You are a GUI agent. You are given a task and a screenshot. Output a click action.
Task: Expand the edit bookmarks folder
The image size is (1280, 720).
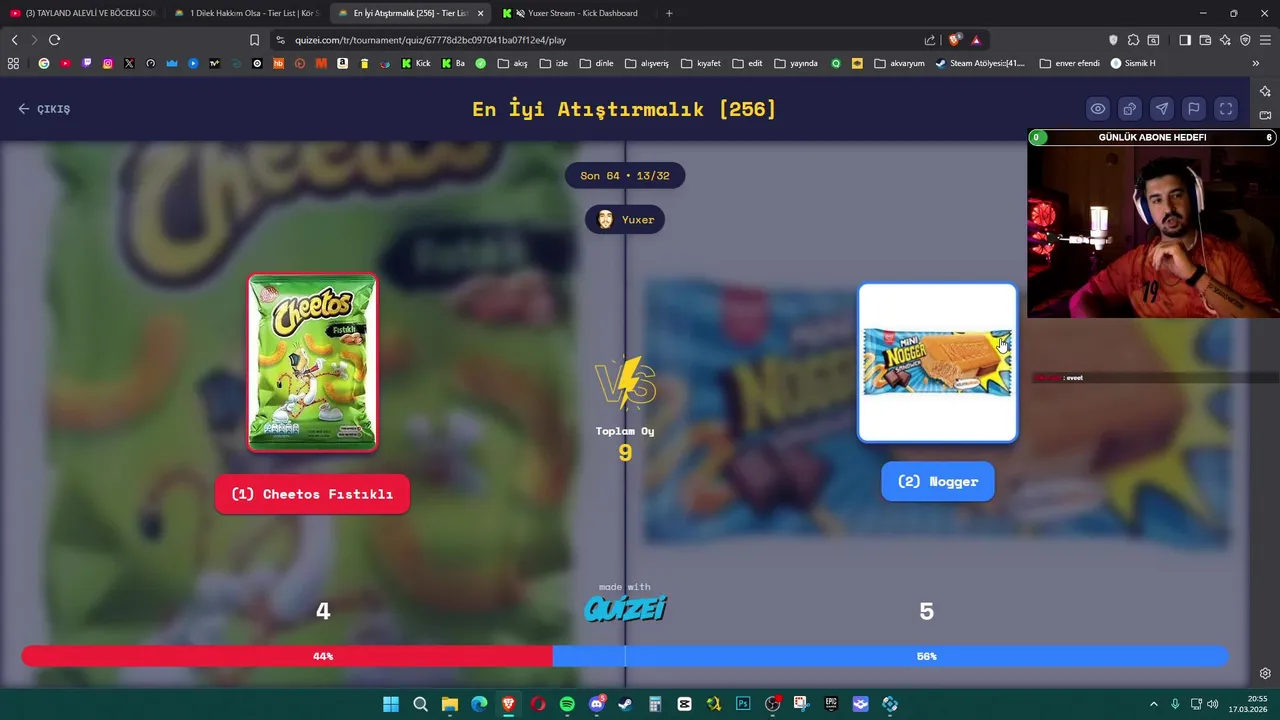747,63
